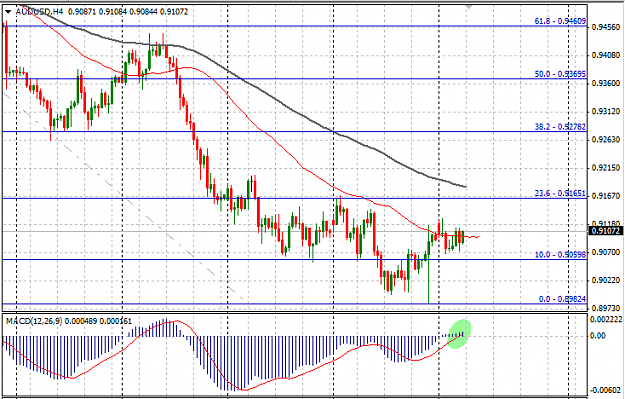Click the MACD scale value -0.00602
The image size is (625, 399).
pyautogui.click(x=606, y=390)
